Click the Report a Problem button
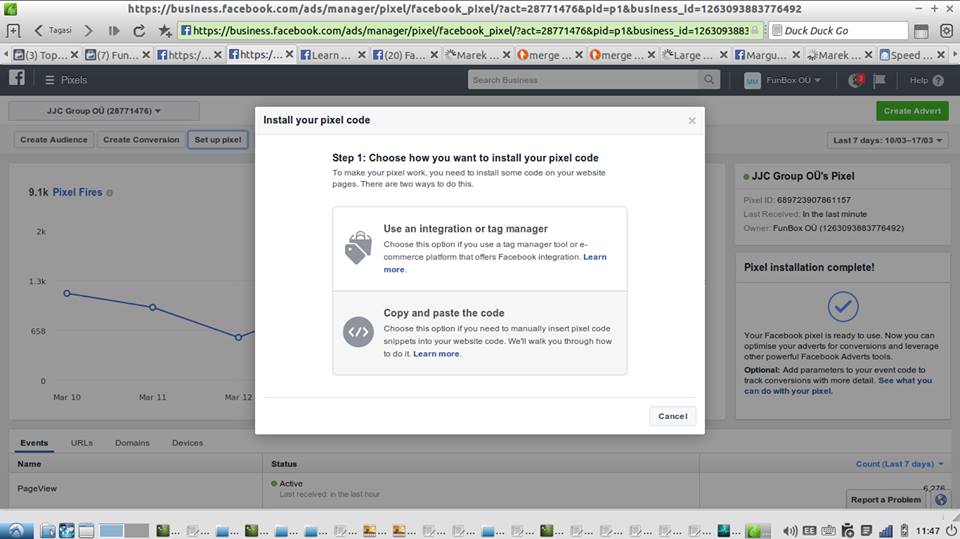Image resolution: width=960 pixels, height=539 pixels. pos(886,500)
